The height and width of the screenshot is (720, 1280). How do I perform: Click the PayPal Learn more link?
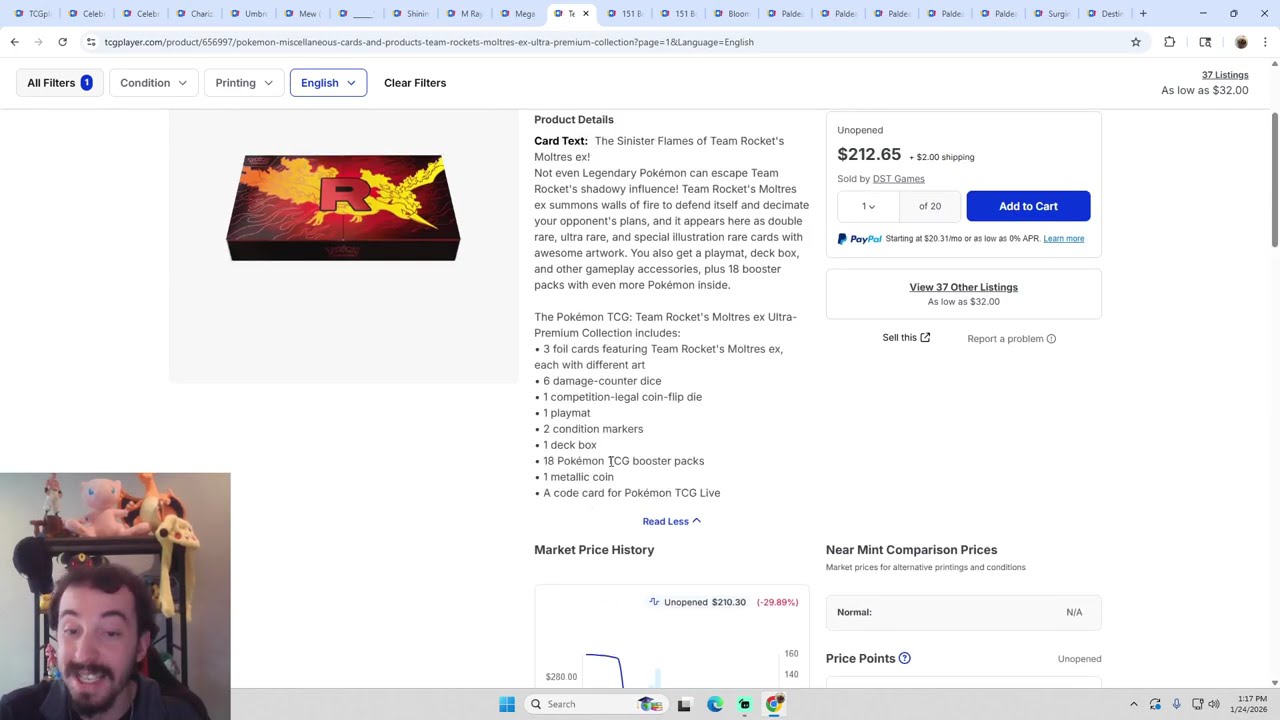[x=1063, y=239]
